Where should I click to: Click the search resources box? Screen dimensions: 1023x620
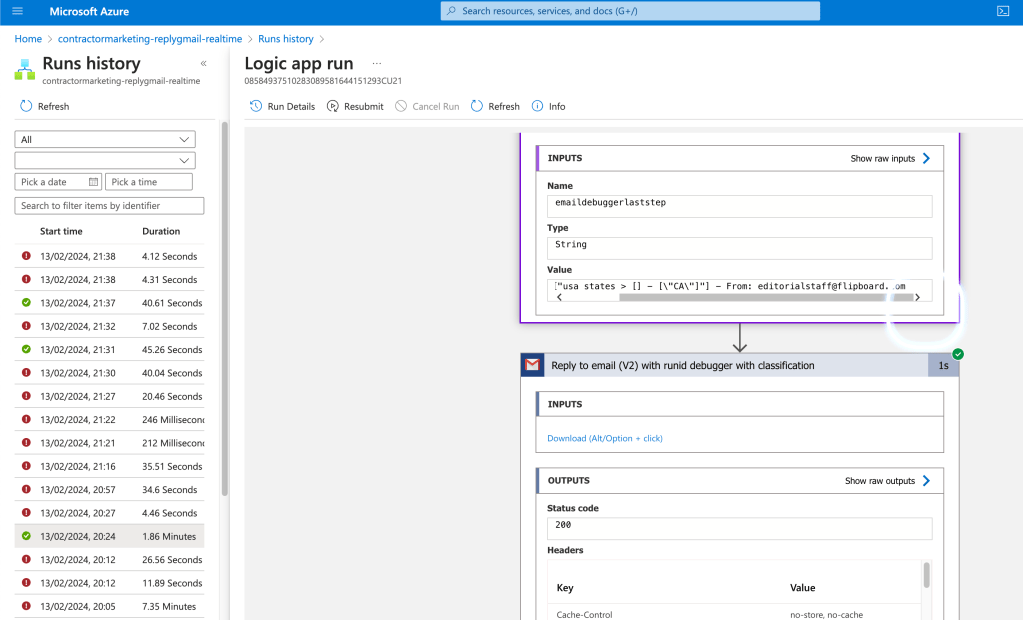coord(630,11)
